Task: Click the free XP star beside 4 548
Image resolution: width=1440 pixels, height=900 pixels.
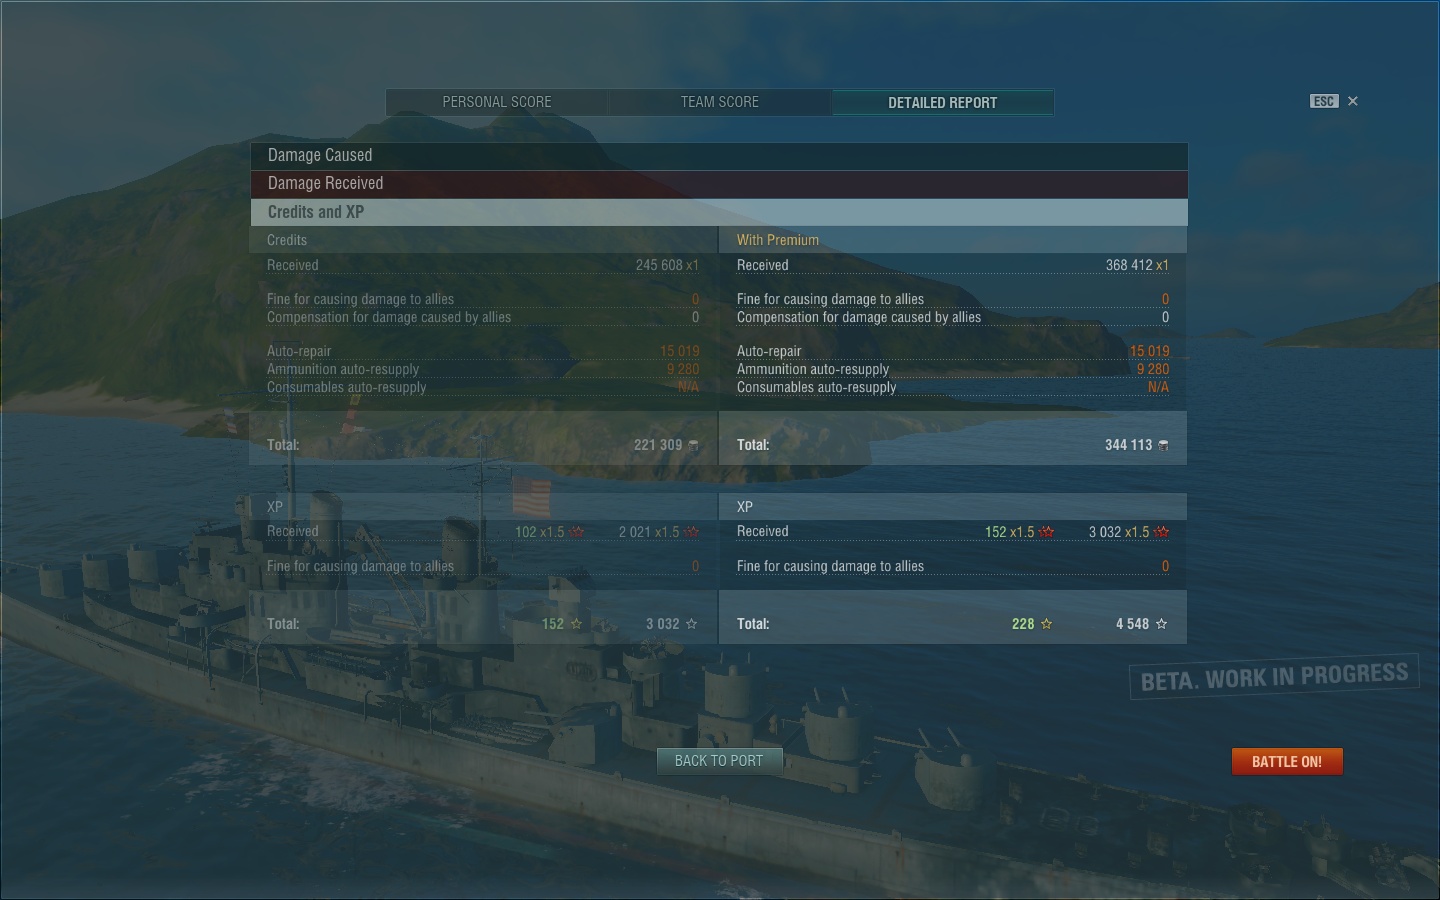Action: click(1161, 624)
